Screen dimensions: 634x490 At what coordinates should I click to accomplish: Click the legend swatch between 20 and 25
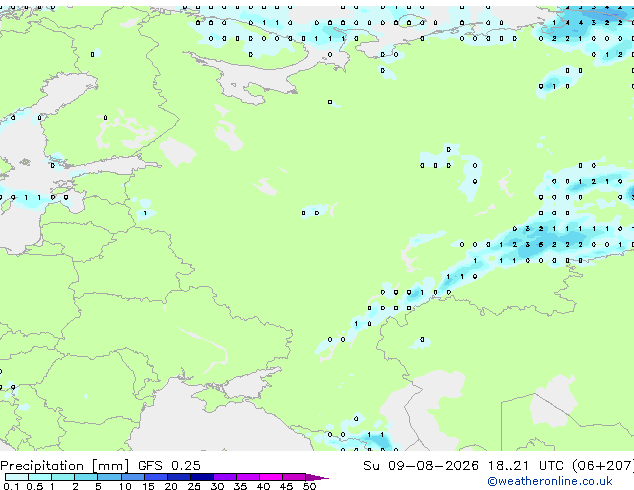click(x=179, y=477)
